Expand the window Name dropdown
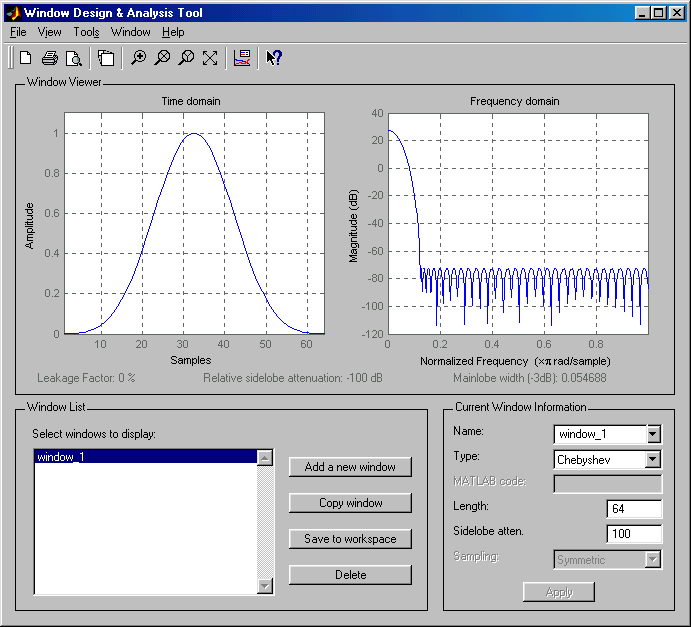This screenshot has width=691, height=627. coord(653,434)
